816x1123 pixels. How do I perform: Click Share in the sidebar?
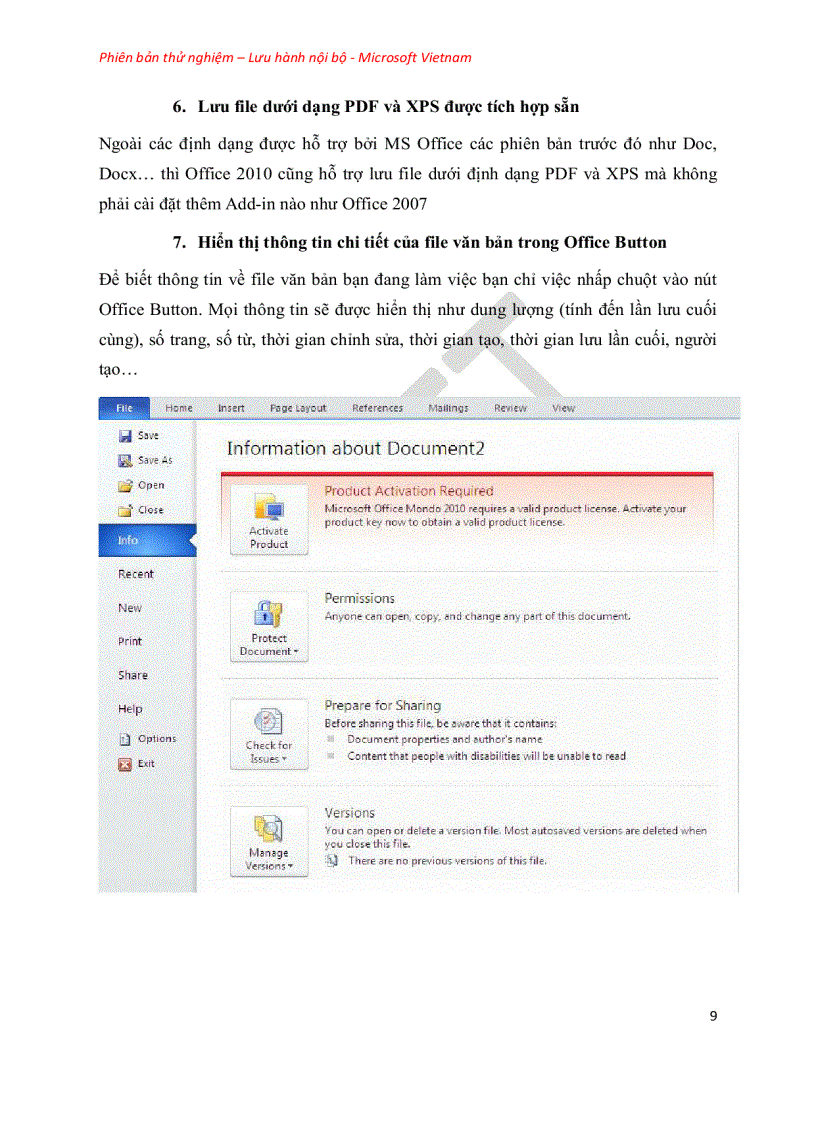point(132,675)
